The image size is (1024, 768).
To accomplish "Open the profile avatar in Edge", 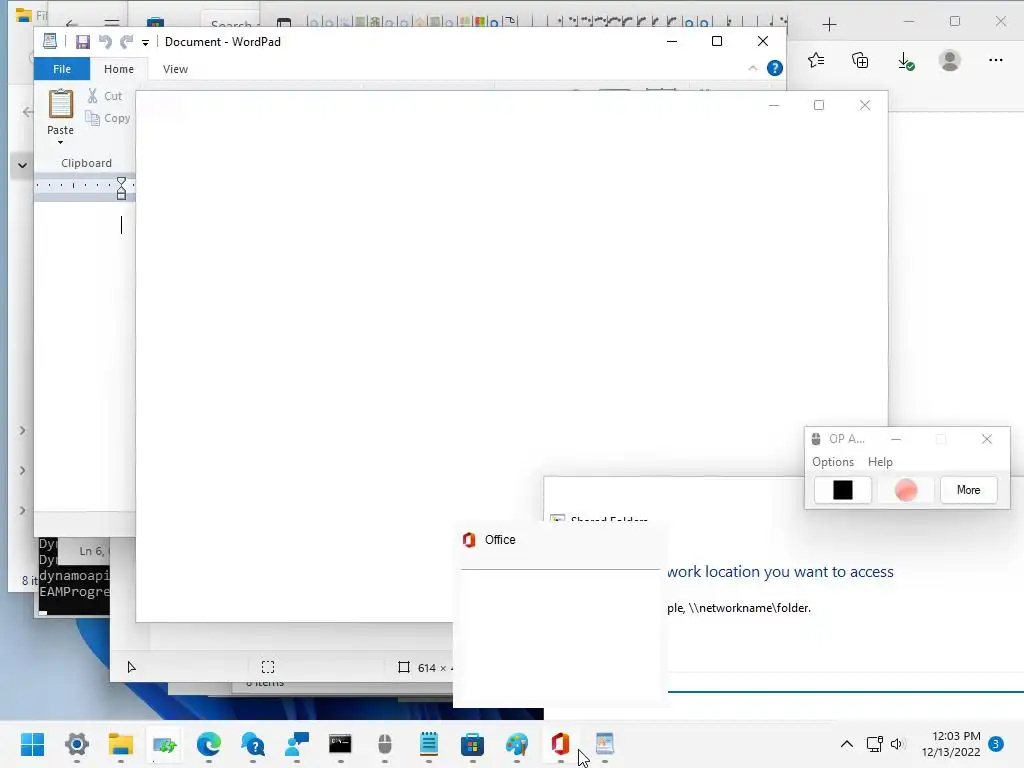I will click(950, 61).
